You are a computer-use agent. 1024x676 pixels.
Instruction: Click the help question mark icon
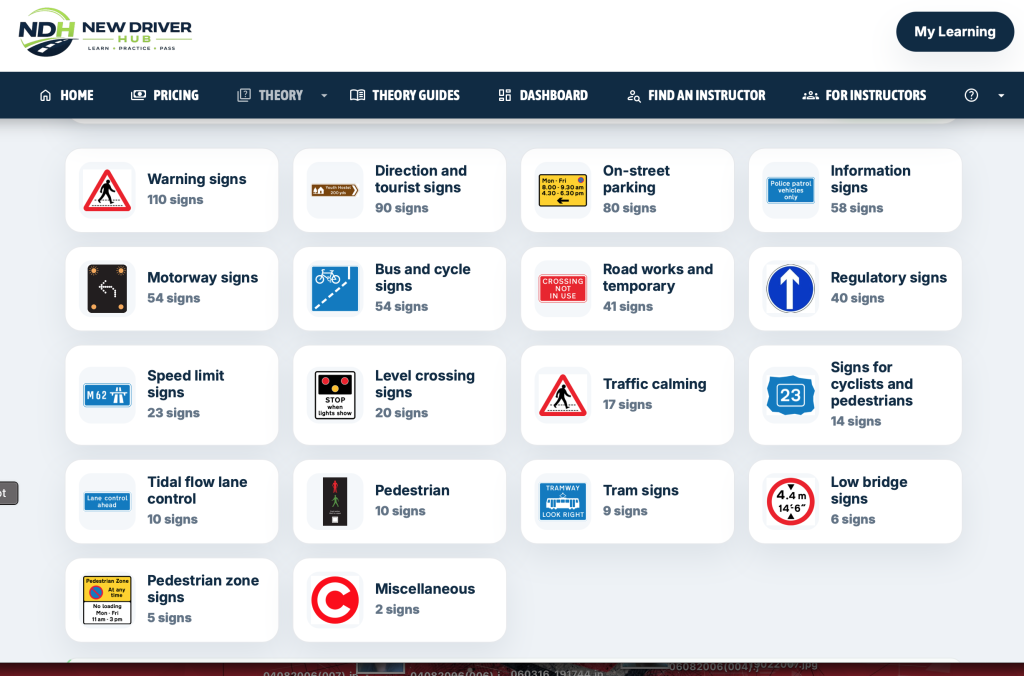[x=971, y=95]
